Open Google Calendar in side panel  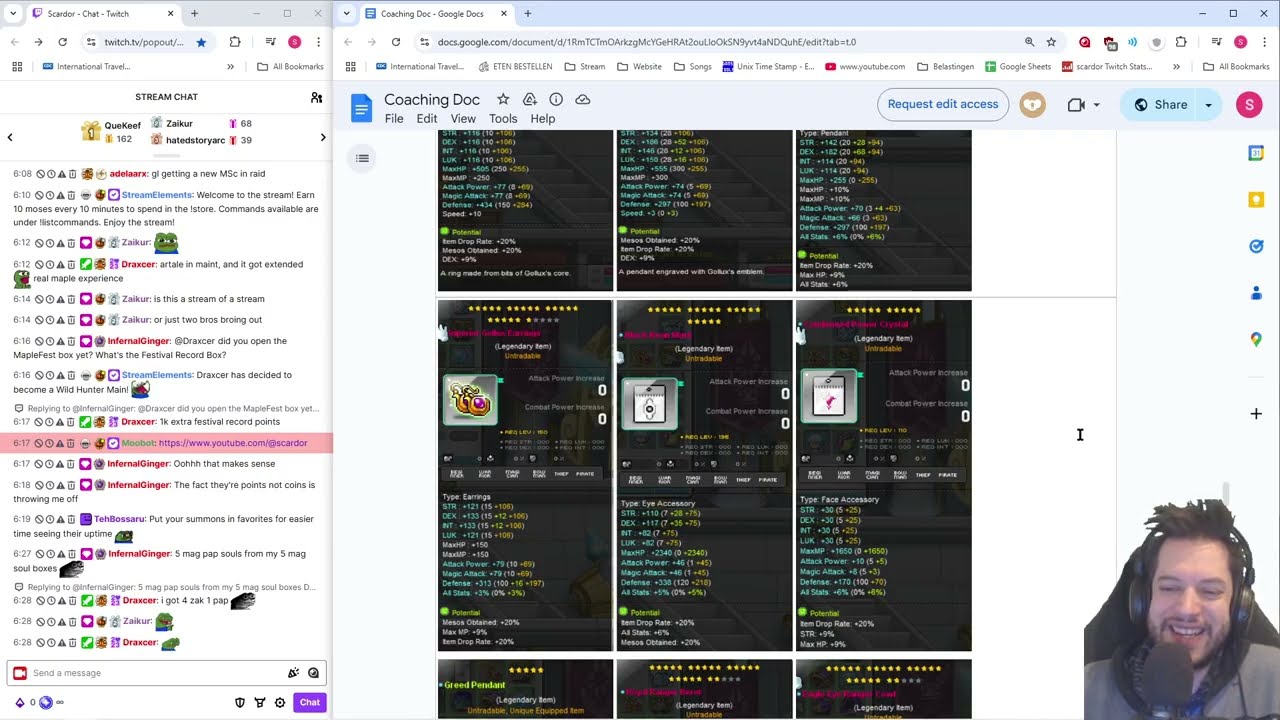(x=1256, y=153)
